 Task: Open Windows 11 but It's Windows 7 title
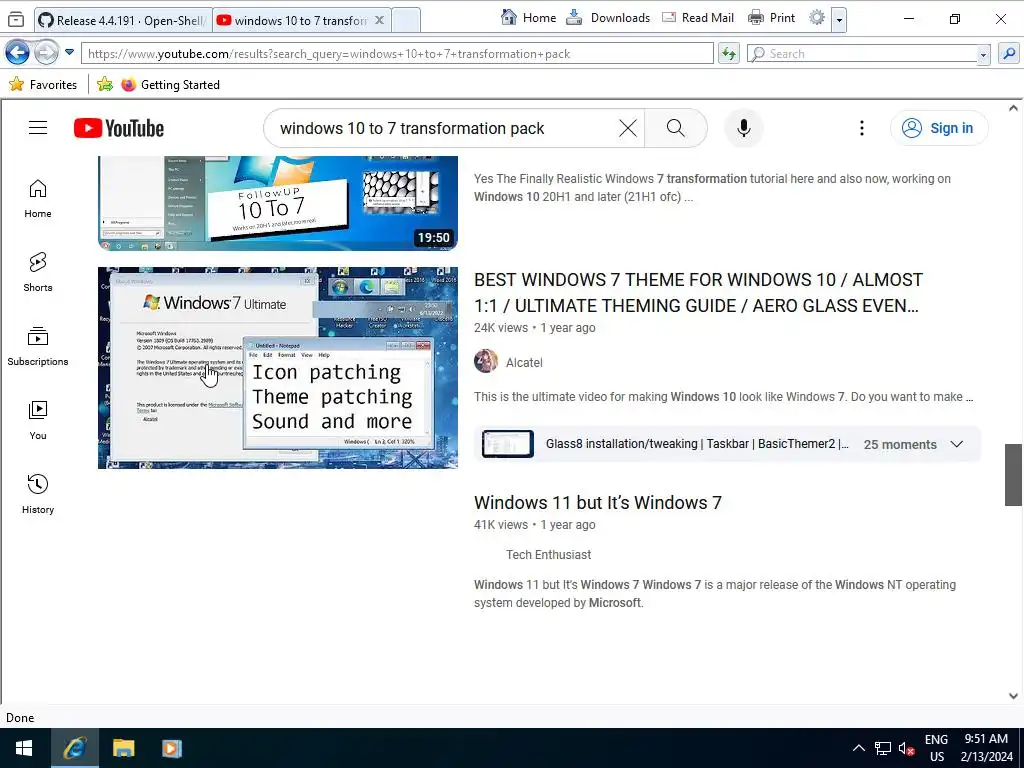(x=598, y=502)
